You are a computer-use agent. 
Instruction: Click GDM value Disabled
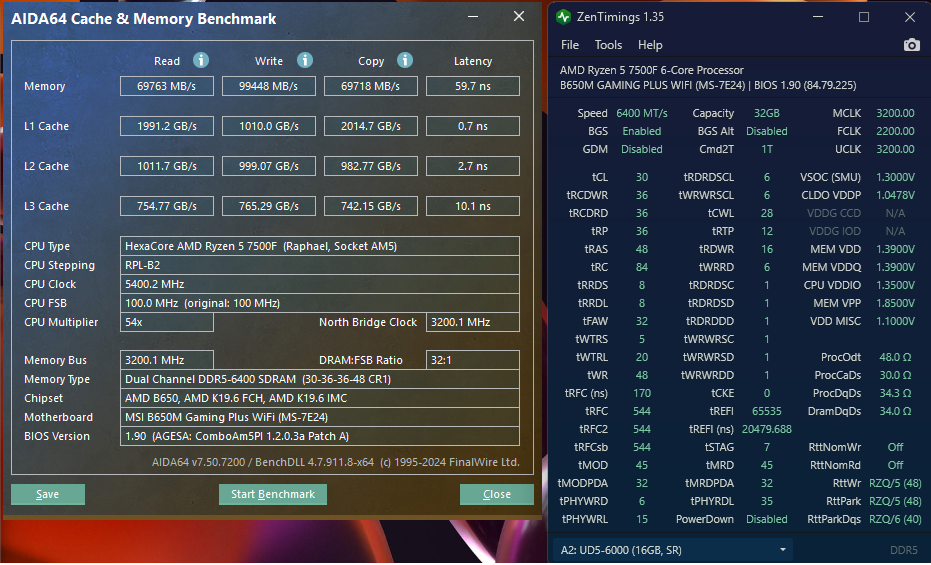tap(642, 149)
